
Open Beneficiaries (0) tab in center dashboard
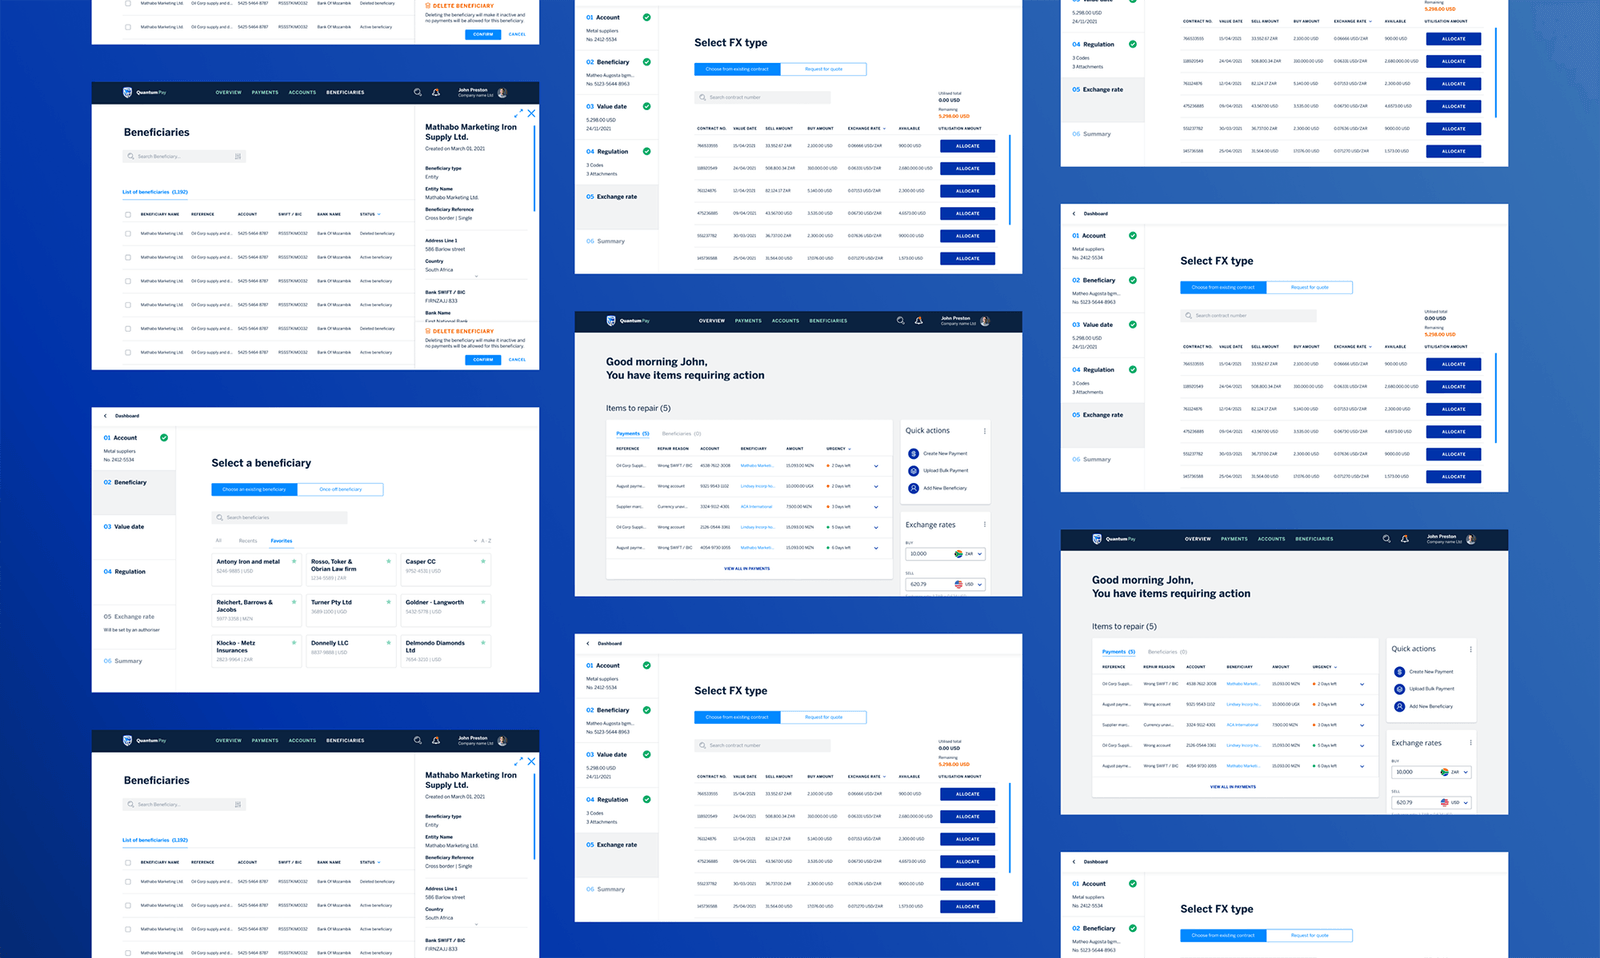coord(681,434)
